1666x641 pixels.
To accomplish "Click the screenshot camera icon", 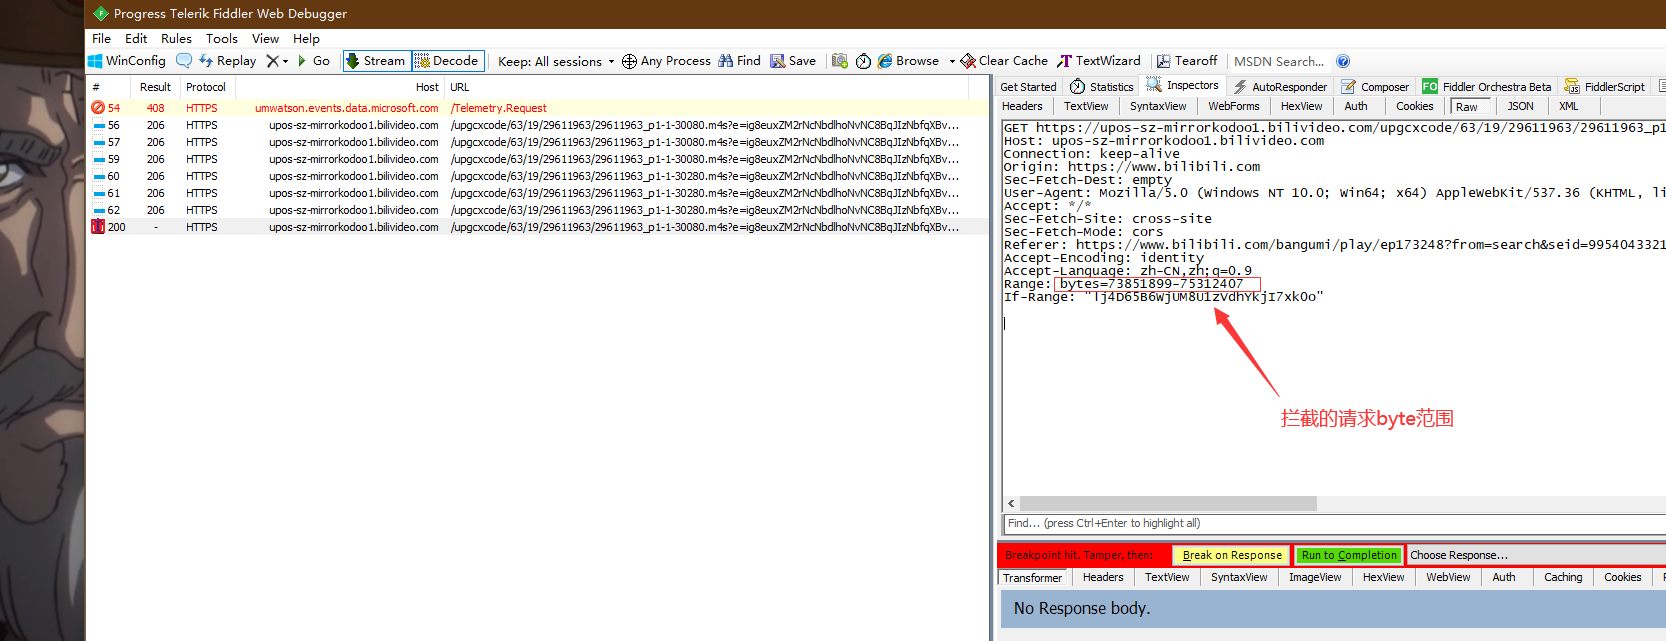I will click(840, 61).
